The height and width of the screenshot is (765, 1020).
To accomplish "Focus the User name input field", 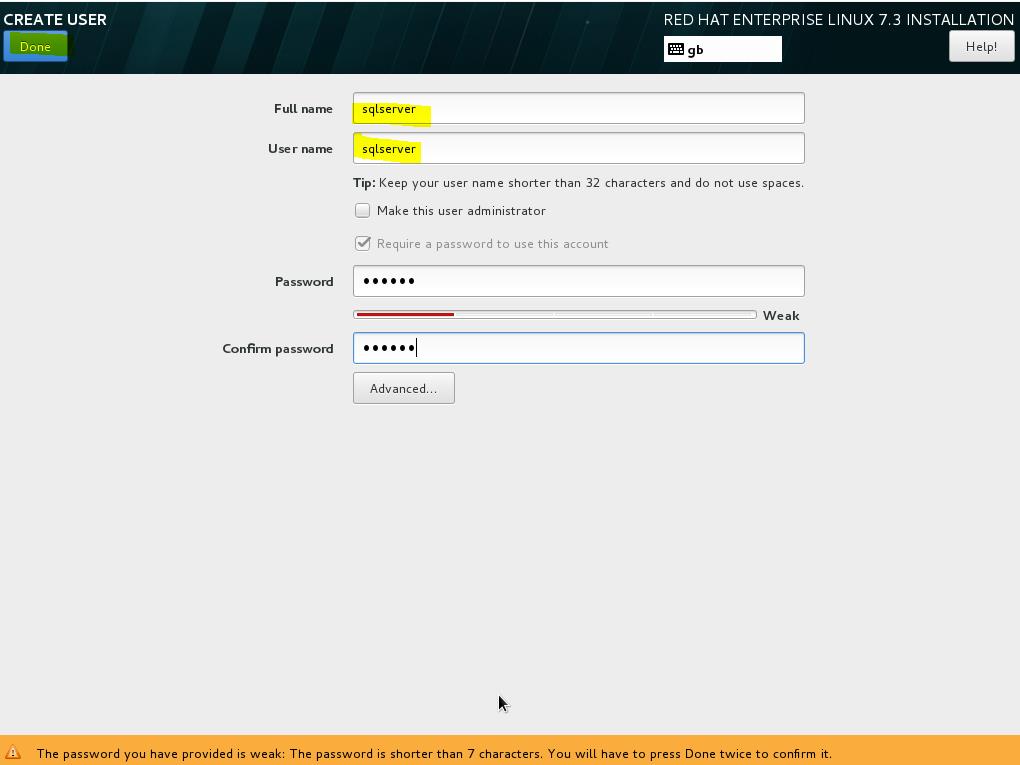I will pos(578,148).
